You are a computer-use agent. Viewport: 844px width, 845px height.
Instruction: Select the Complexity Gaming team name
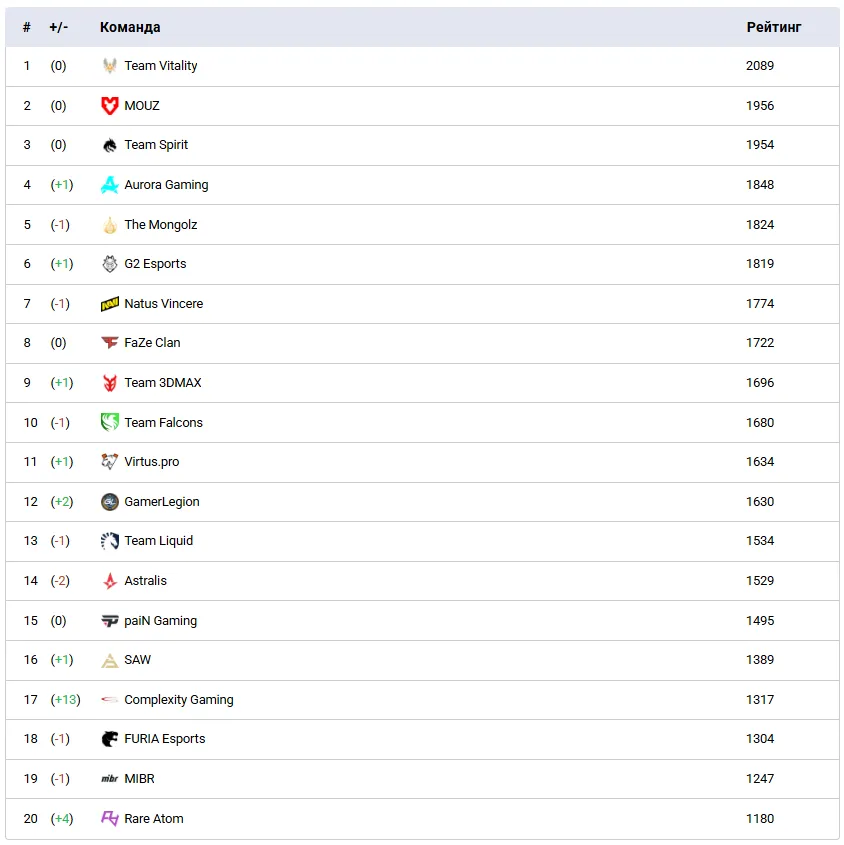pos(179,700)
